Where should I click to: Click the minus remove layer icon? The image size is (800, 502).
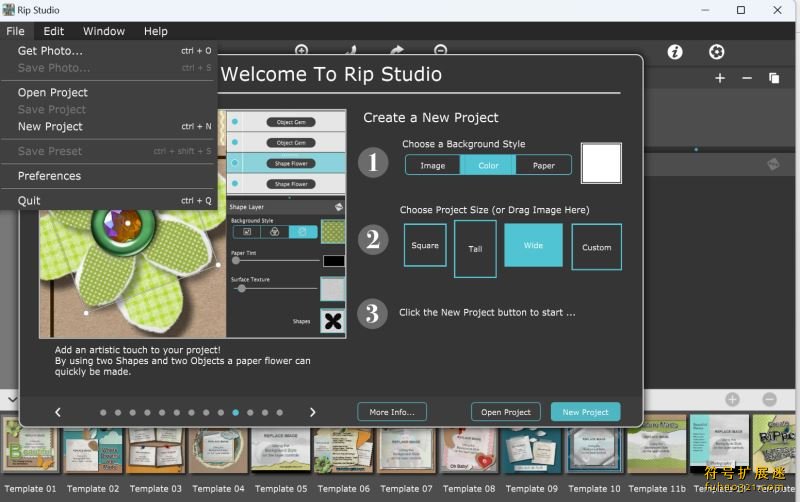click(x=747, y=78)
